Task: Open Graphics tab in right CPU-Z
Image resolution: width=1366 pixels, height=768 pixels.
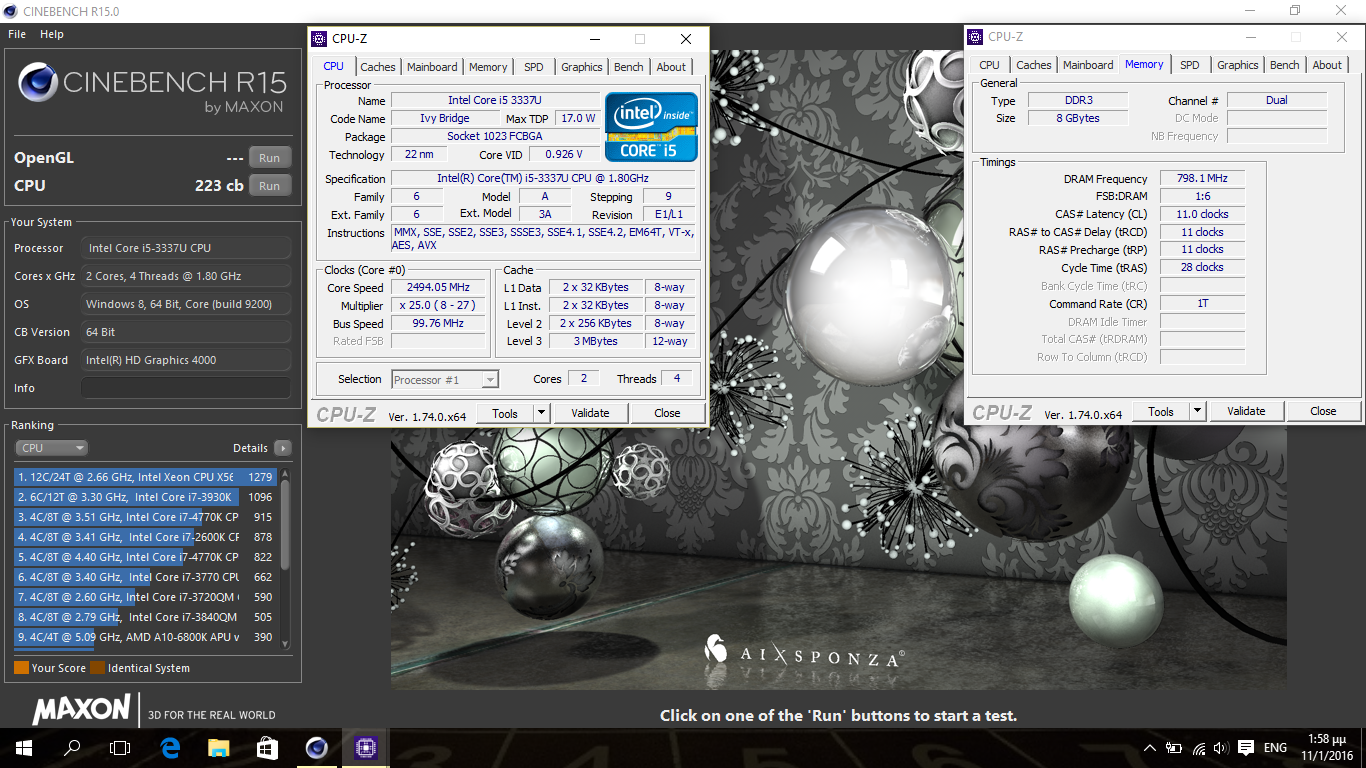Action: click(x=1238, y=65)
